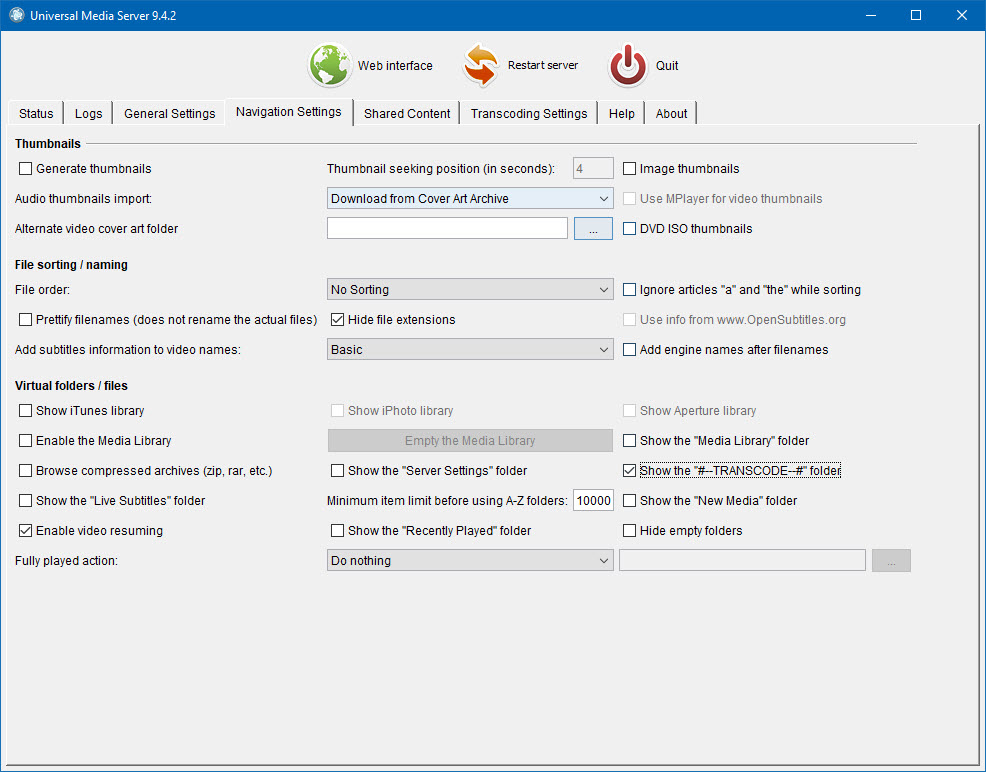Click the red Quit power icon
The height and width of the screenshot is (772, 986).
[x=628, y=65]
